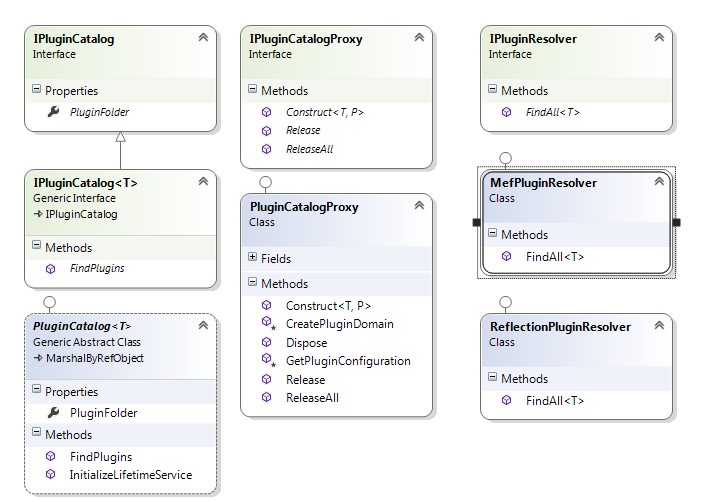Collapse the ReflectionPluginResolver class chevron

tap(659, 326)
